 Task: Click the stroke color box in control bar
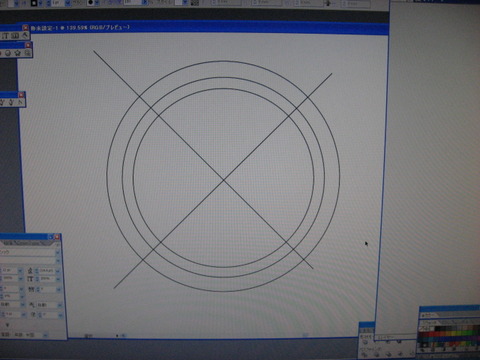[34, 3]
